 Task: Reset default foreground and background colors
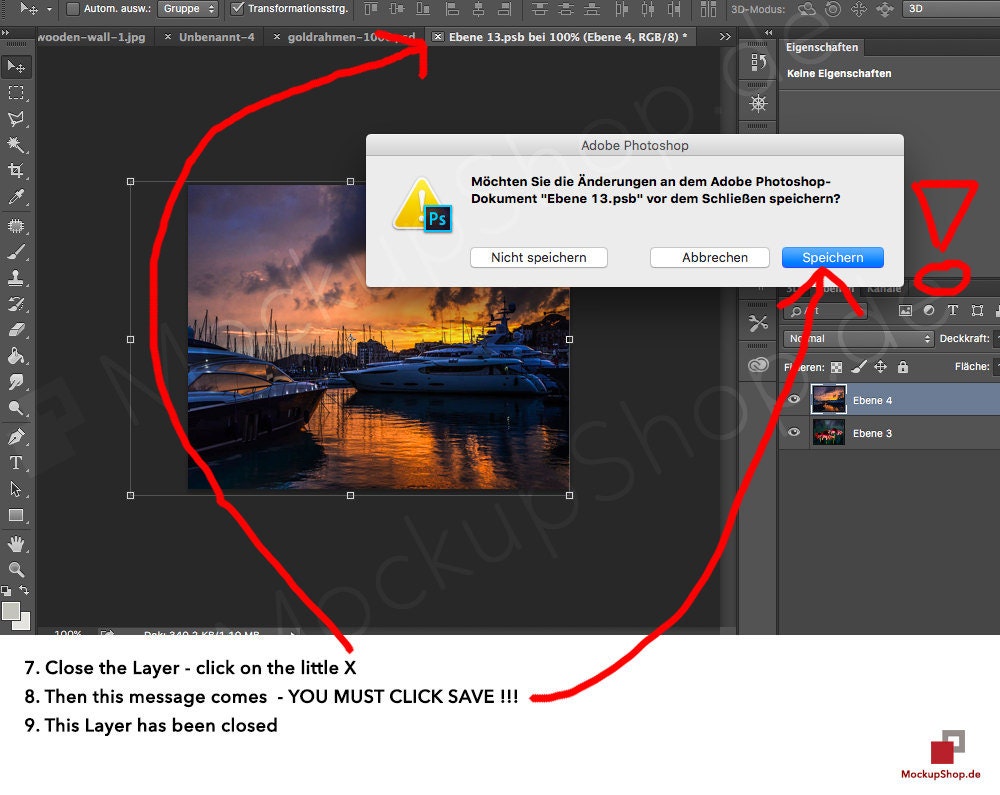pos(6,590)
